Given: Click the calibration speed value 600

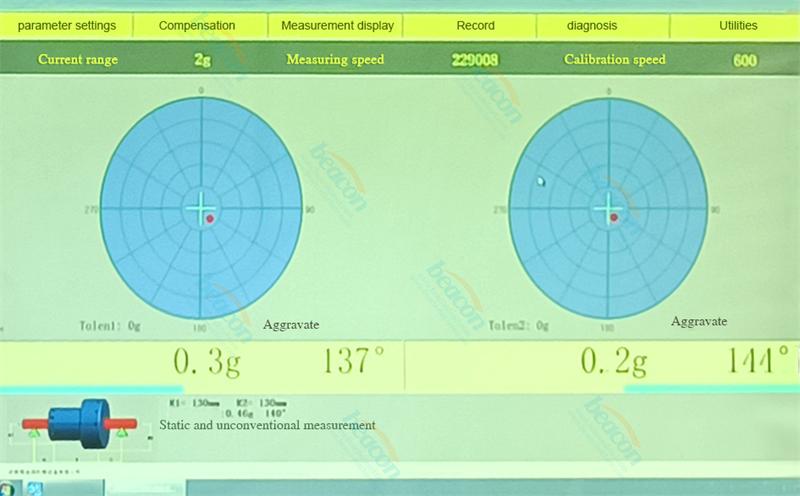Looking at the screenshot, I should click(744, 60).
